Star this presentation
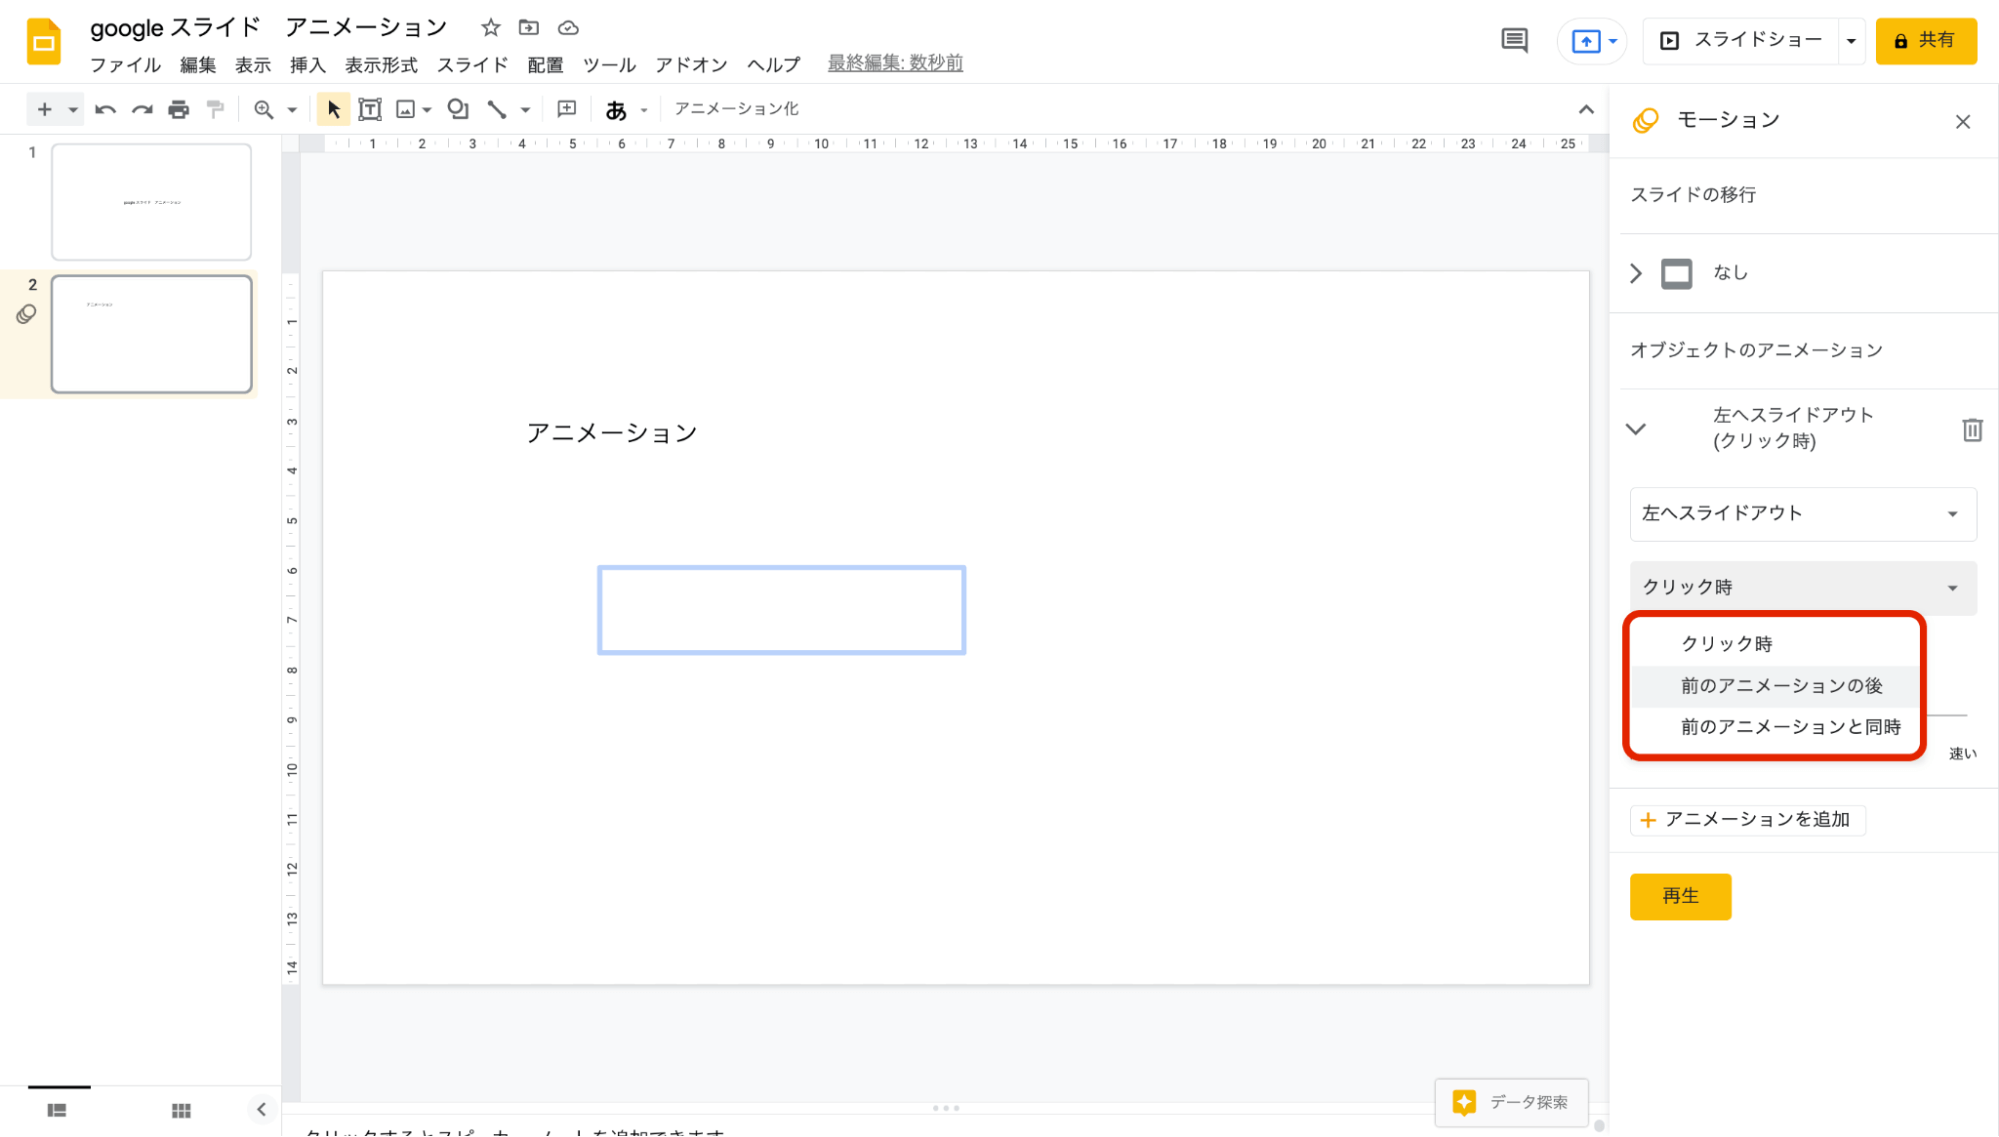 490,28
